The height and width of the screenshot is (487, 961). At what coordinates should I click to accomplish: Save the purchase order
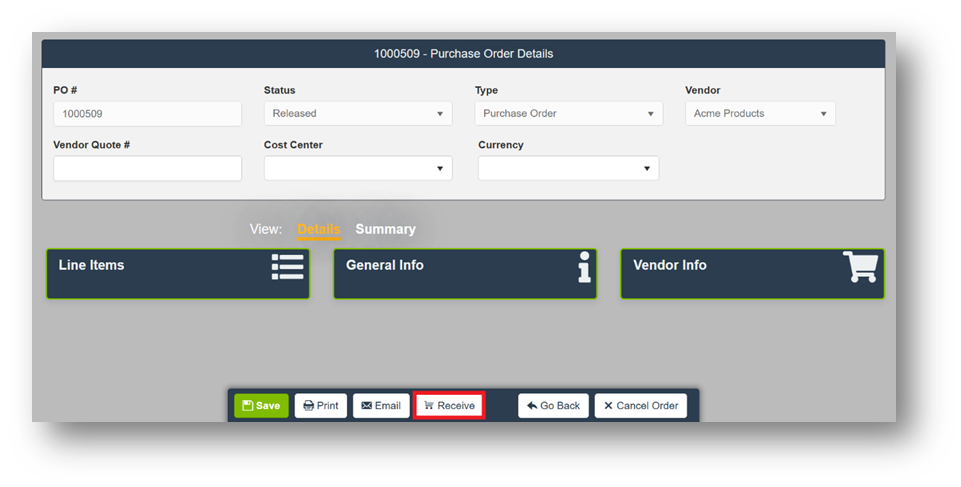(261, 406)
